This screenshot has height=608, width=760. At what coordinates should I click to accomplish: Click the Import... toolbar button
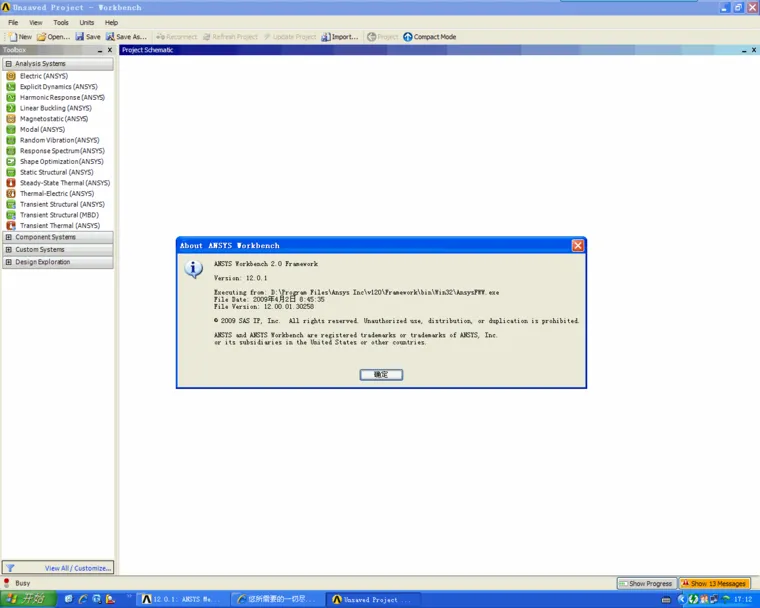(340, 37)
